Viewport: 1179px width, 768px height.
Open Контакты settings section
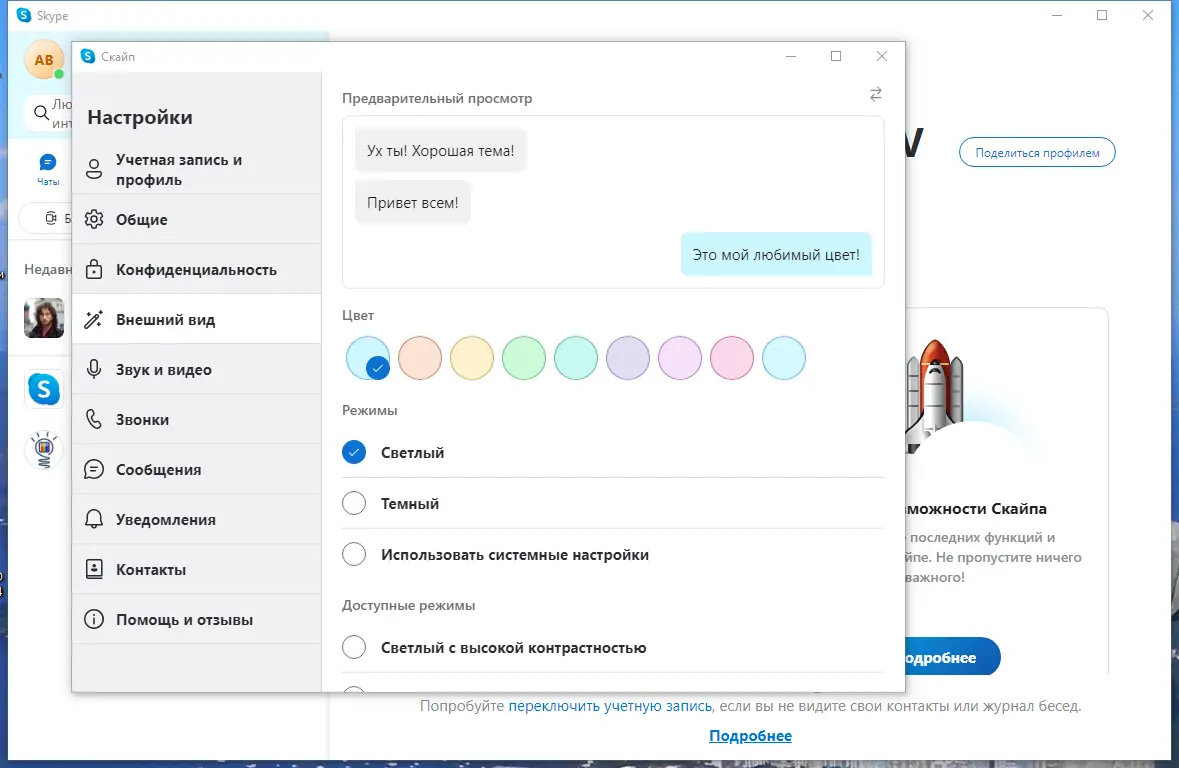(197, 569)
